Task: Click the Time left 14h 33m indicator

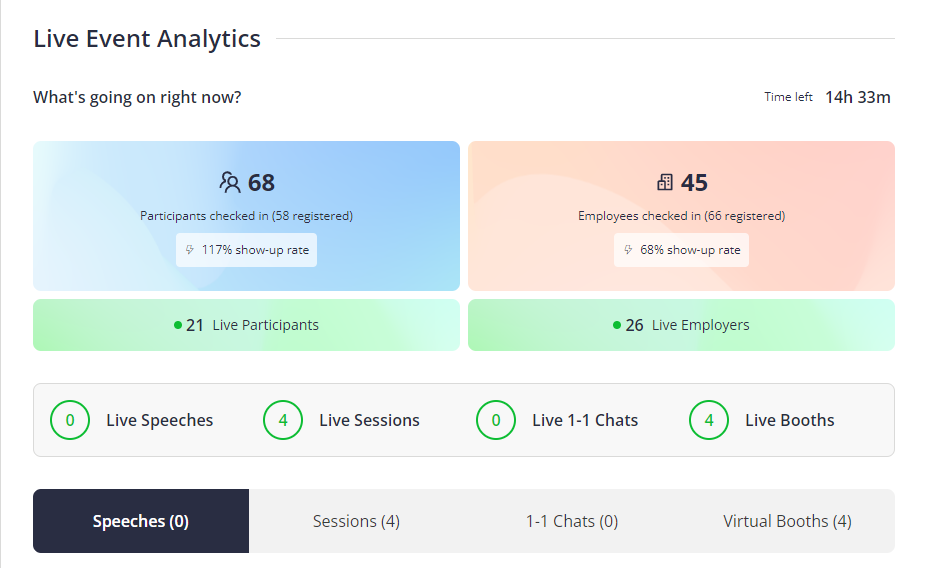Action: coord(827,97)
